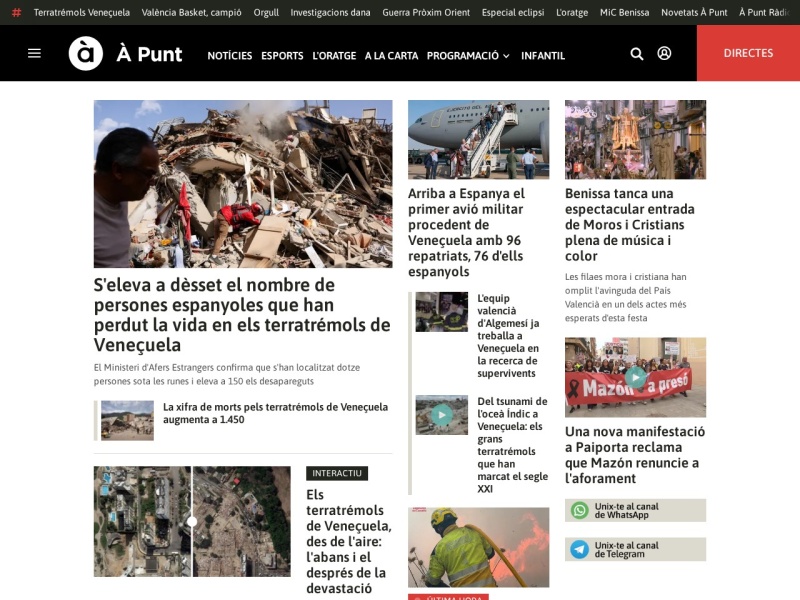Open headline about dèsset persones espanyoles
The width and height of the screenshot is (800, 600).
242,314
